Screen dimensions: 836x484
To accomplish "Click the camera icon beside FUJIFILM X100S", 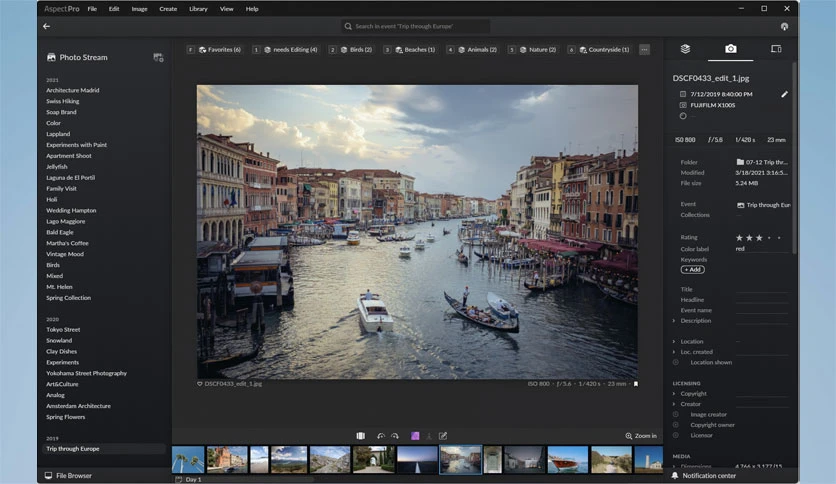I will 683,105.
